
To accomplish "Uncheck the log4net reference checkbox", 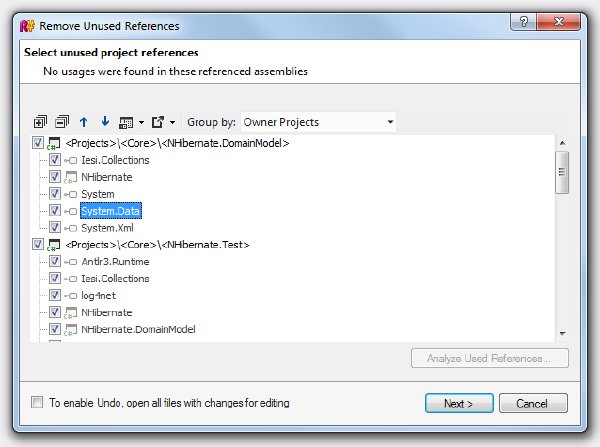I will [54, 295].
